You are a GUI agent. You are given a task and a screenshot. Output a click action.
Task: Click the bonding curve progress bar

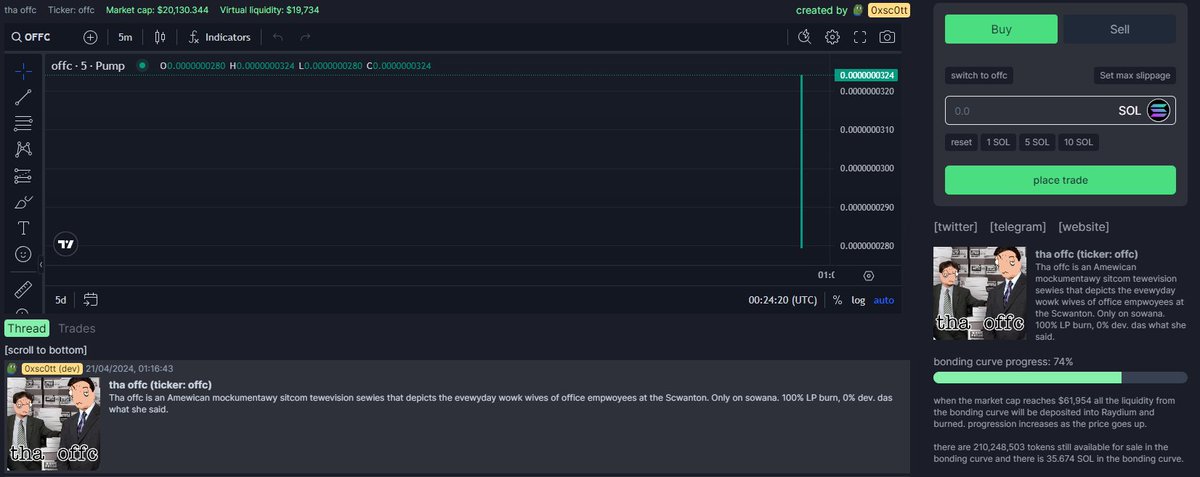point(1058,378)
